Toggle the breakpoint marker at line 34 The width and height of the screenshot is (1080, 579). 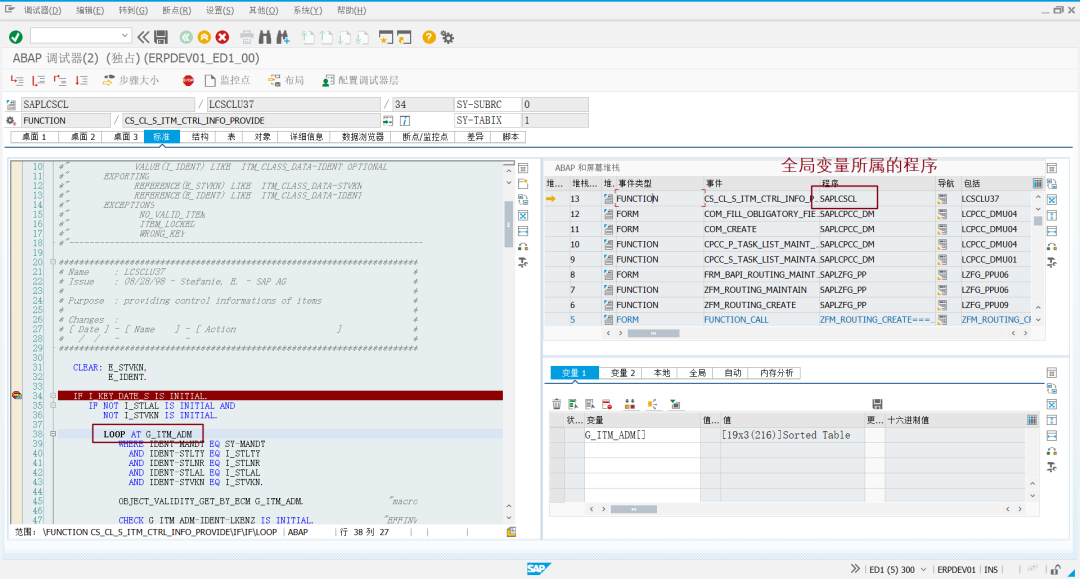point(17,396)
